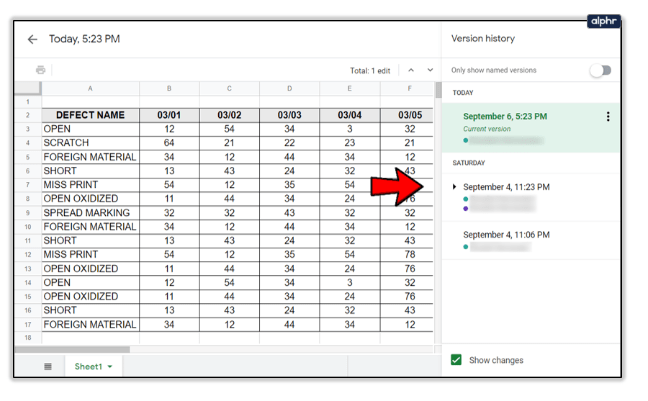Click the Today, 5:23 PM title
The image size is (648, 401).
click(84, 39)
